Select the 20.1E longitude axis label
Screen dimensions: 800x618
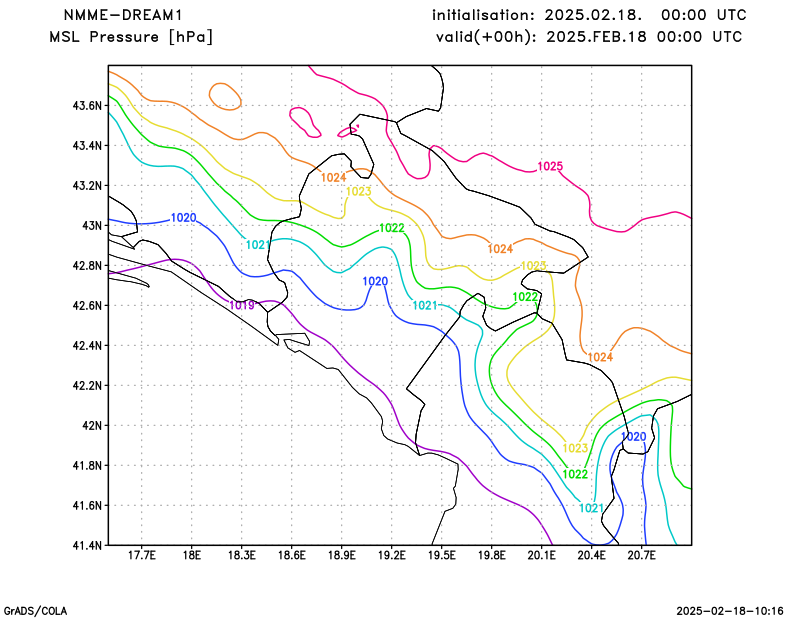pos(542,555)
